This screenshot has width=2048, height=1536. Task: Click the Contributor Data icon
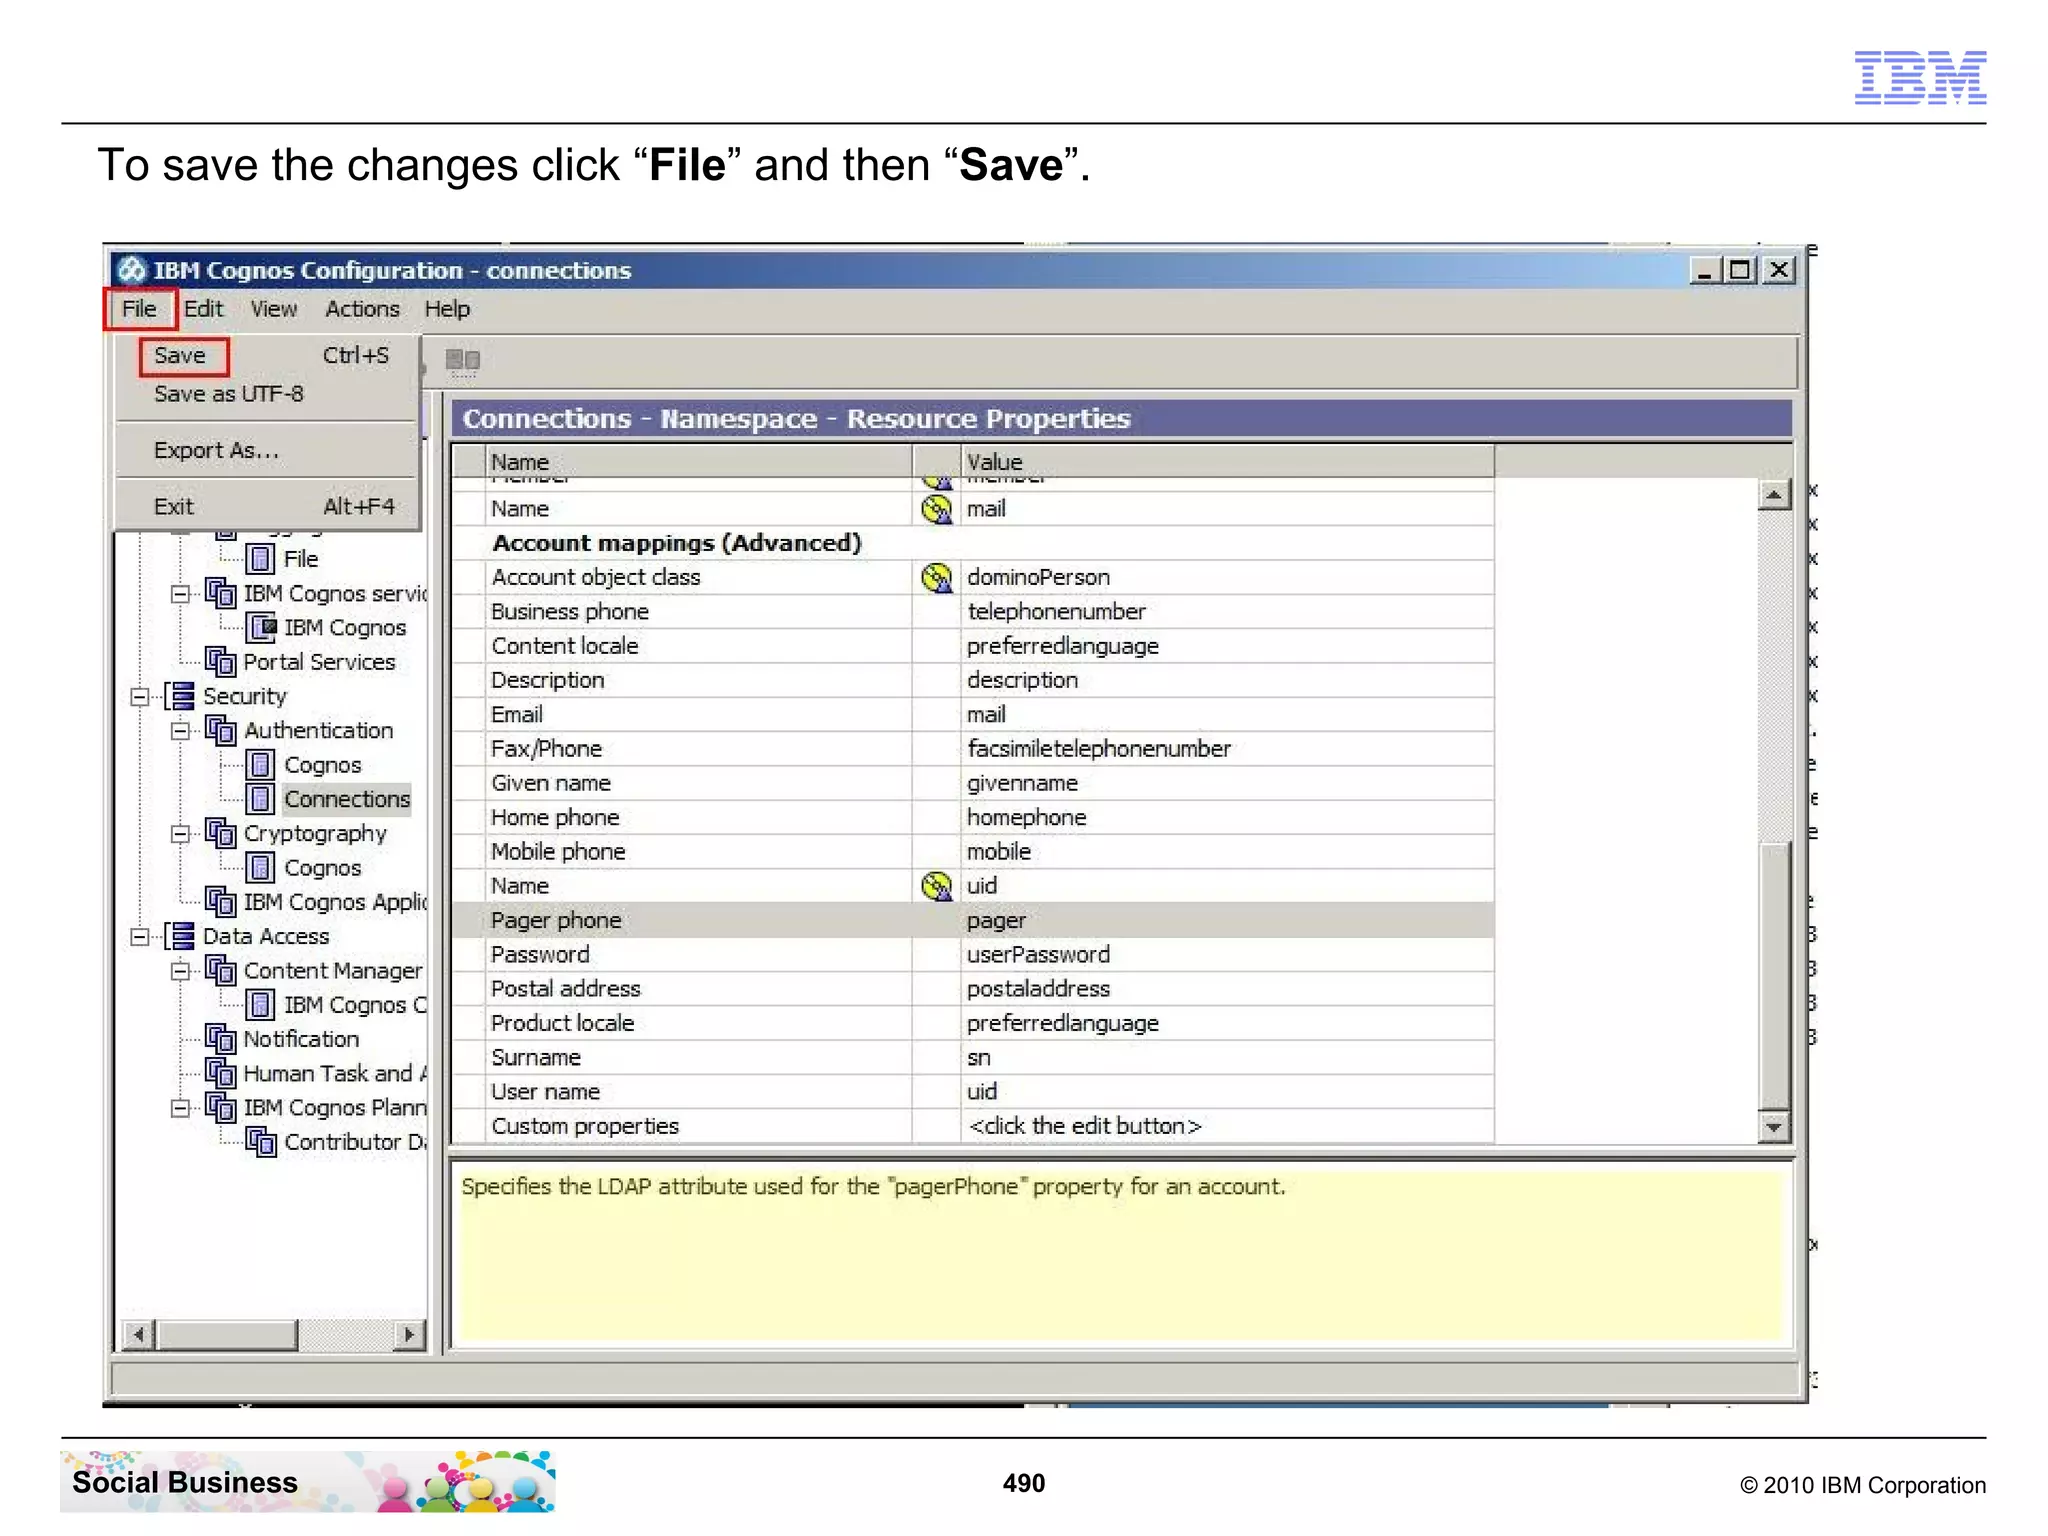click(x=261, y=1142)
